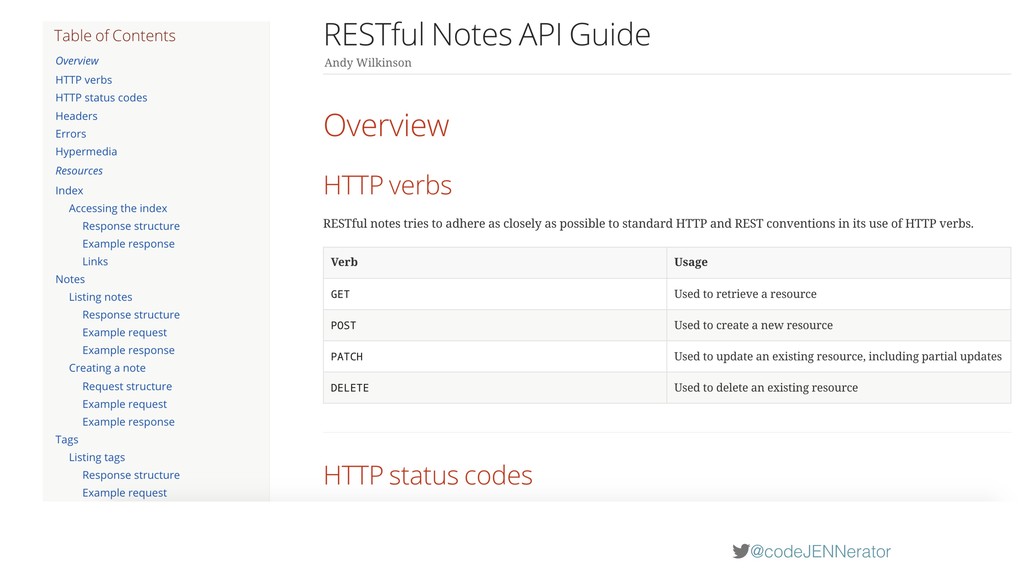This screenshot has height=576, width=1024.
Task: Jump to HTTP status codes from the sidebar
Action: click(x=101, y=97)
